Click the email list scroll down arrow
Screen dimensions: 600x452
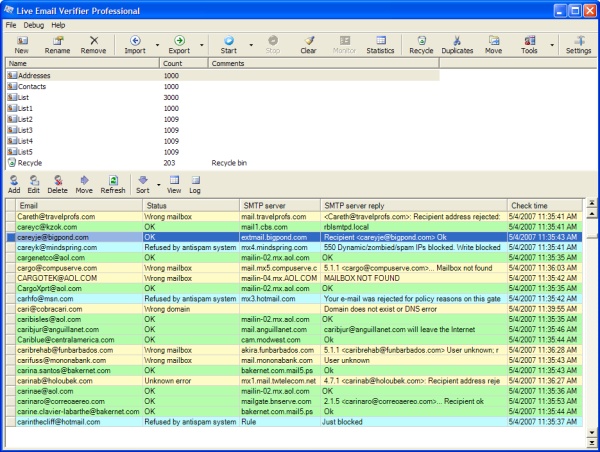(x=592, y=433)
